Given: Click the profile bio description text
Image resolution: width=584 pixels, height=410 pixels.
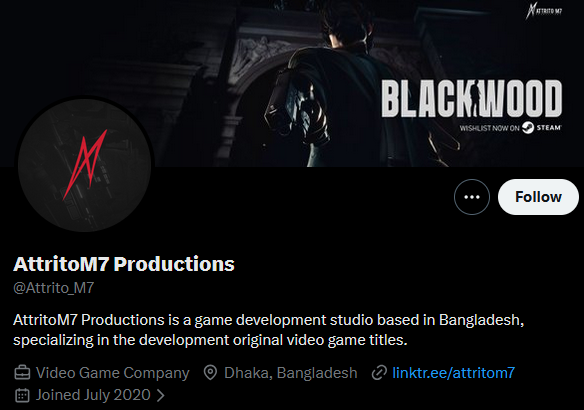Looking at the screenshot, I should click(x=269, y=330).
